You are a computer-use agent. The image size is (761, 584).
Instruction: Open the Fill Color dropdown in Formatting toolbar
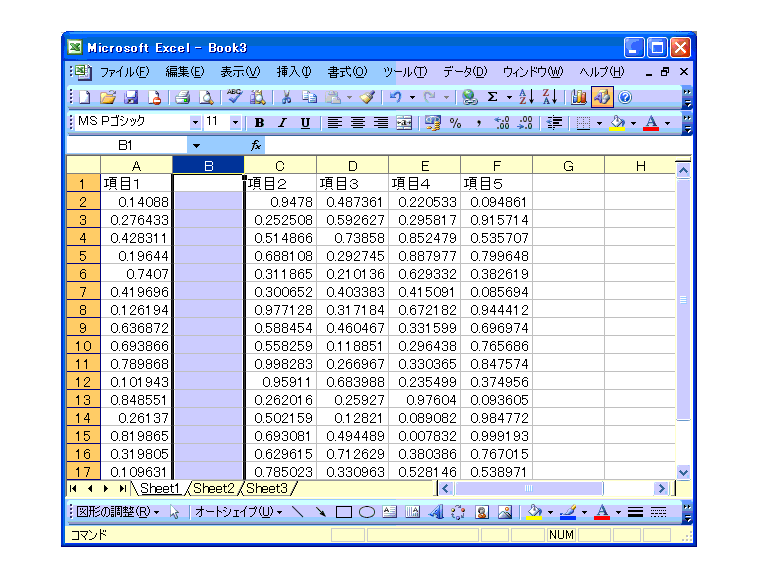click(633, 123)
